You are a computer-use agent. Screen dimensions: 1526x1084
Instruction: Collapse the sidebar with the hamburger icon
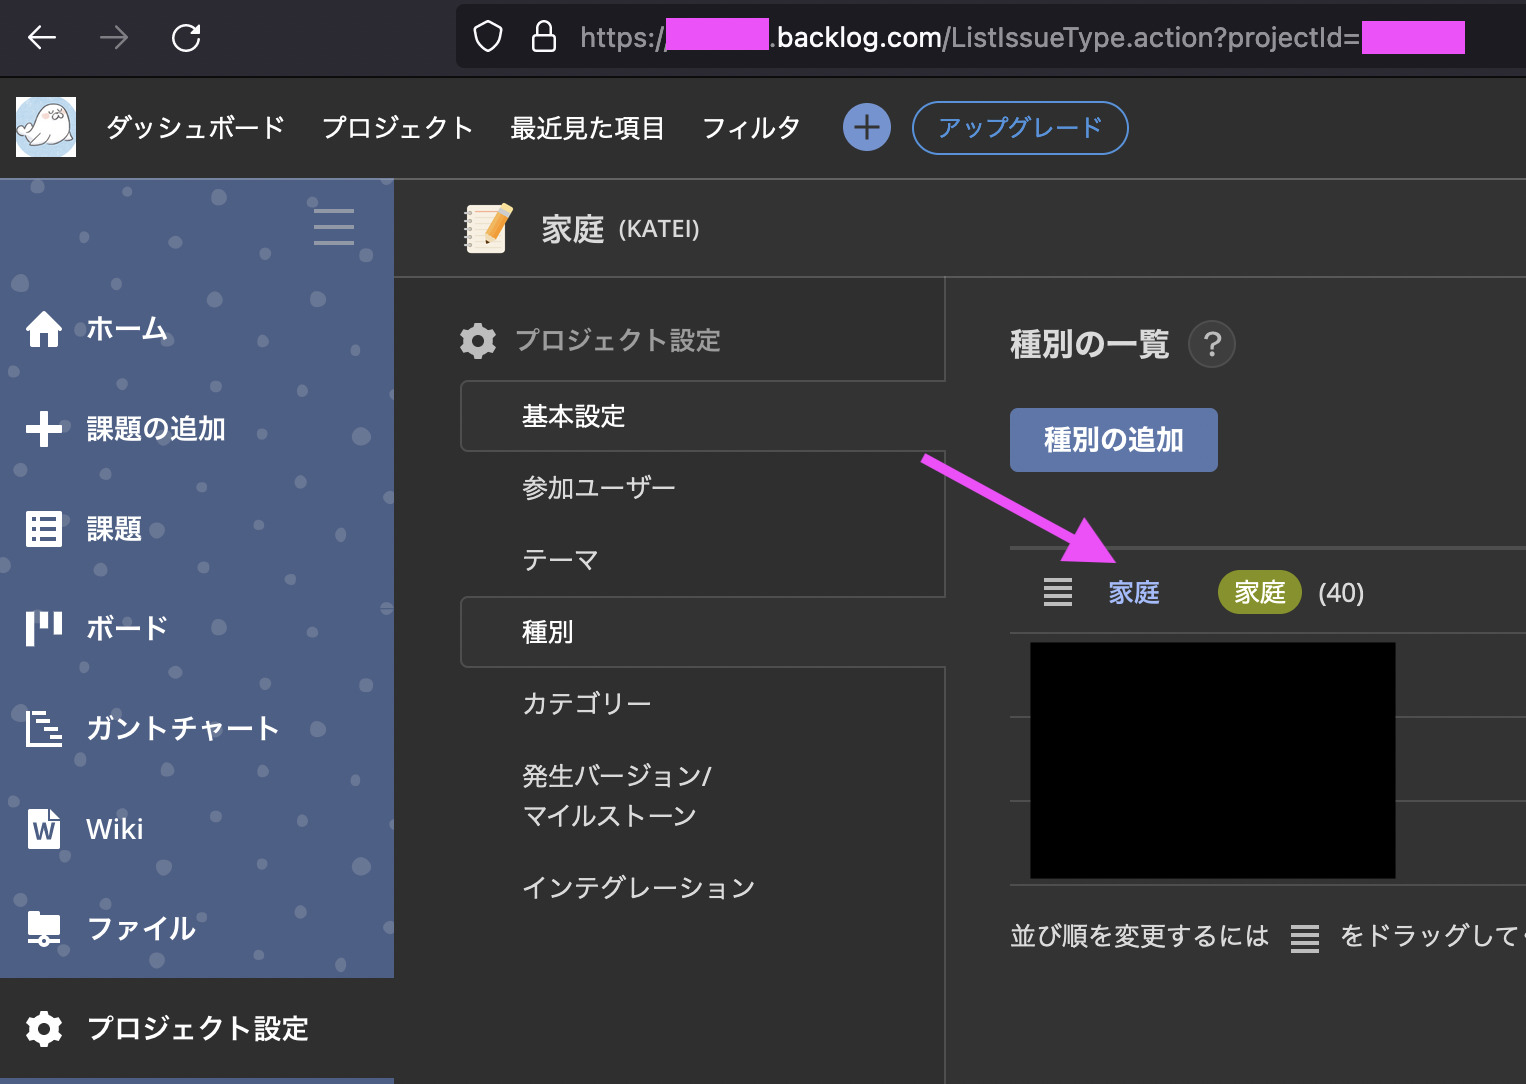point(333,227)
